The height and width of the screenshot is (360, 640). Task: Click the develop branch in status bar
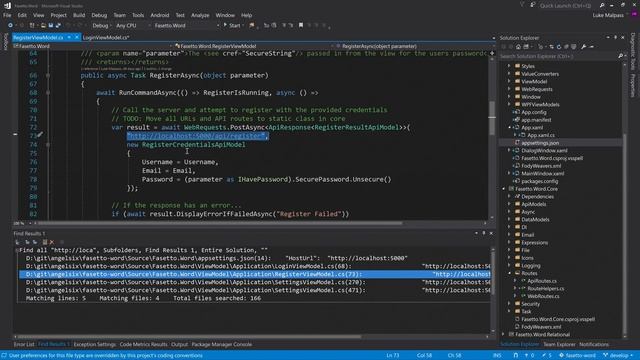(617, 356)
